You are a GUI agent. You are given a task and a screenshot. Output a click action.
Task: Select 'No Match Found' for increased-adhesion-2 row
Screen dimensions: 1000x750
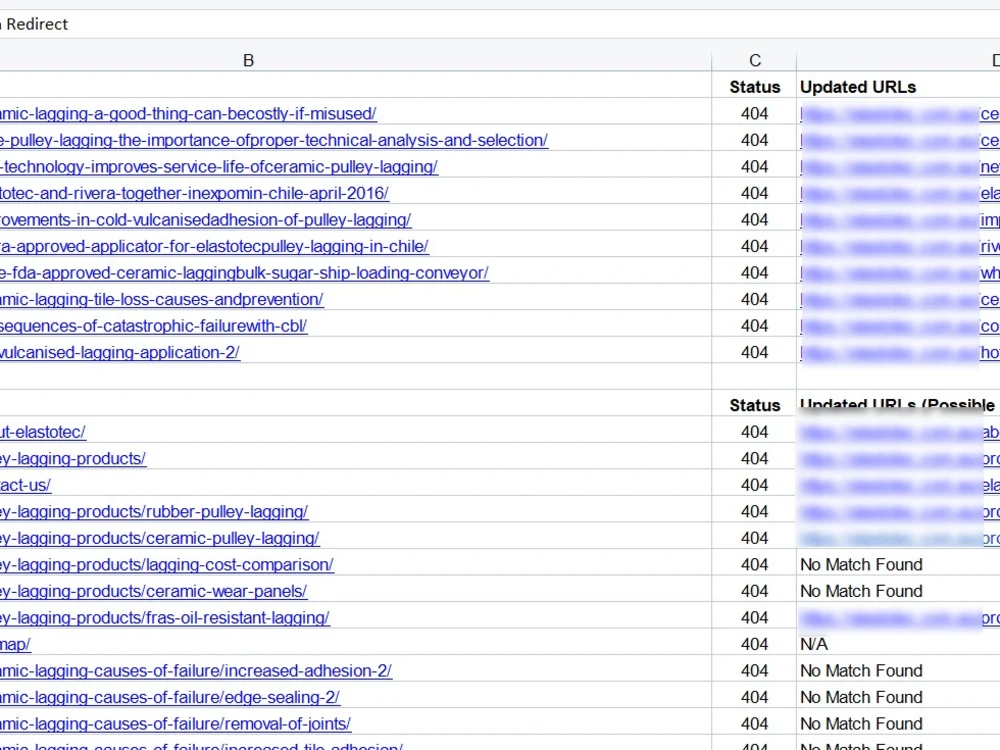[x=862, y=672]
